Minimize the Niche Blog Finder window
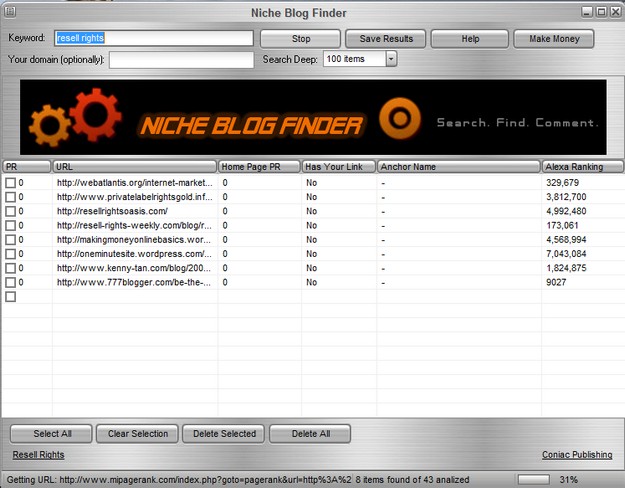This screenshot has width=625, height=488. coord(587,12)
